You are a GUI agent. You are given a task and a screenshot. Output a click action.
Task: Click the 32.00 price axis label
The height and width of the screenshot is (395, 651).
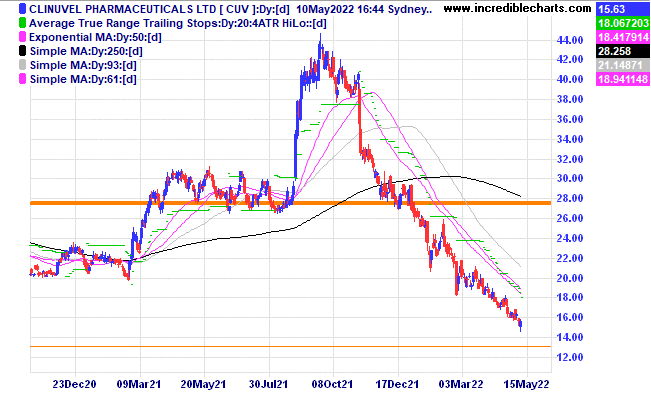pyautogui.click(x=570, y=159)
